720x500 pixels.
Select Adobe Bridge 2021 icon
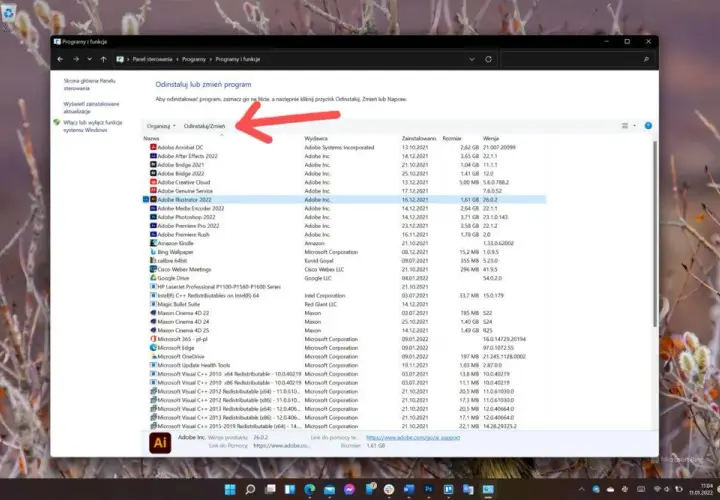[153, 165]
